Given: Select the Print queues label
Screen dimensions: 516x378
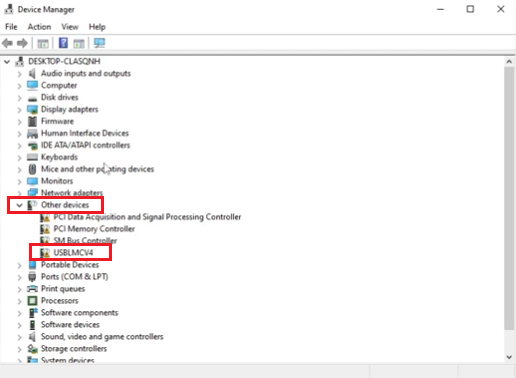Looking at the screenshot, I should point(63,289).
